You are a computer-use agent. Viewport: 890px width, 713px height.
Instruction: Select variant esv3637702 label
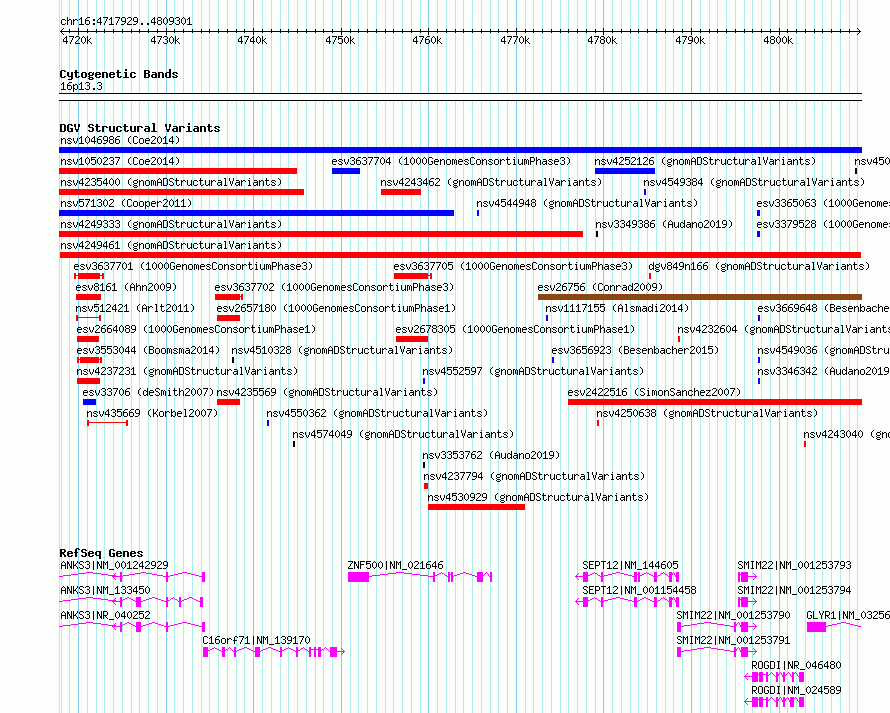click(334, 287)
